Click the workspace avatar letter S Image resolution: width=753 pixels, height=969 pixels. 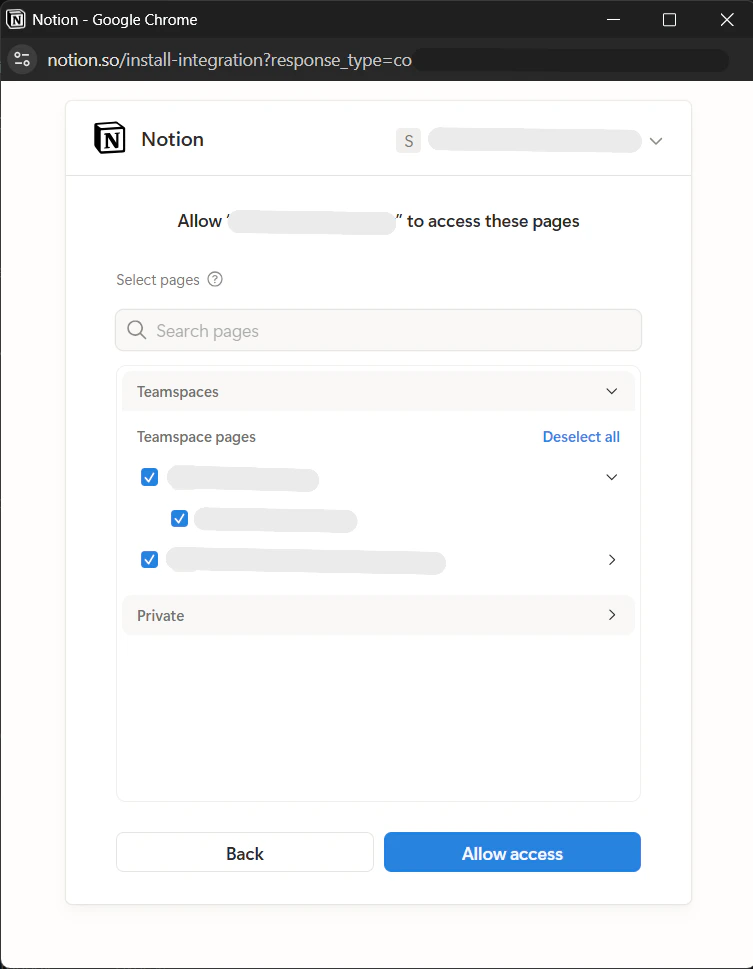(x=409, y=141)
